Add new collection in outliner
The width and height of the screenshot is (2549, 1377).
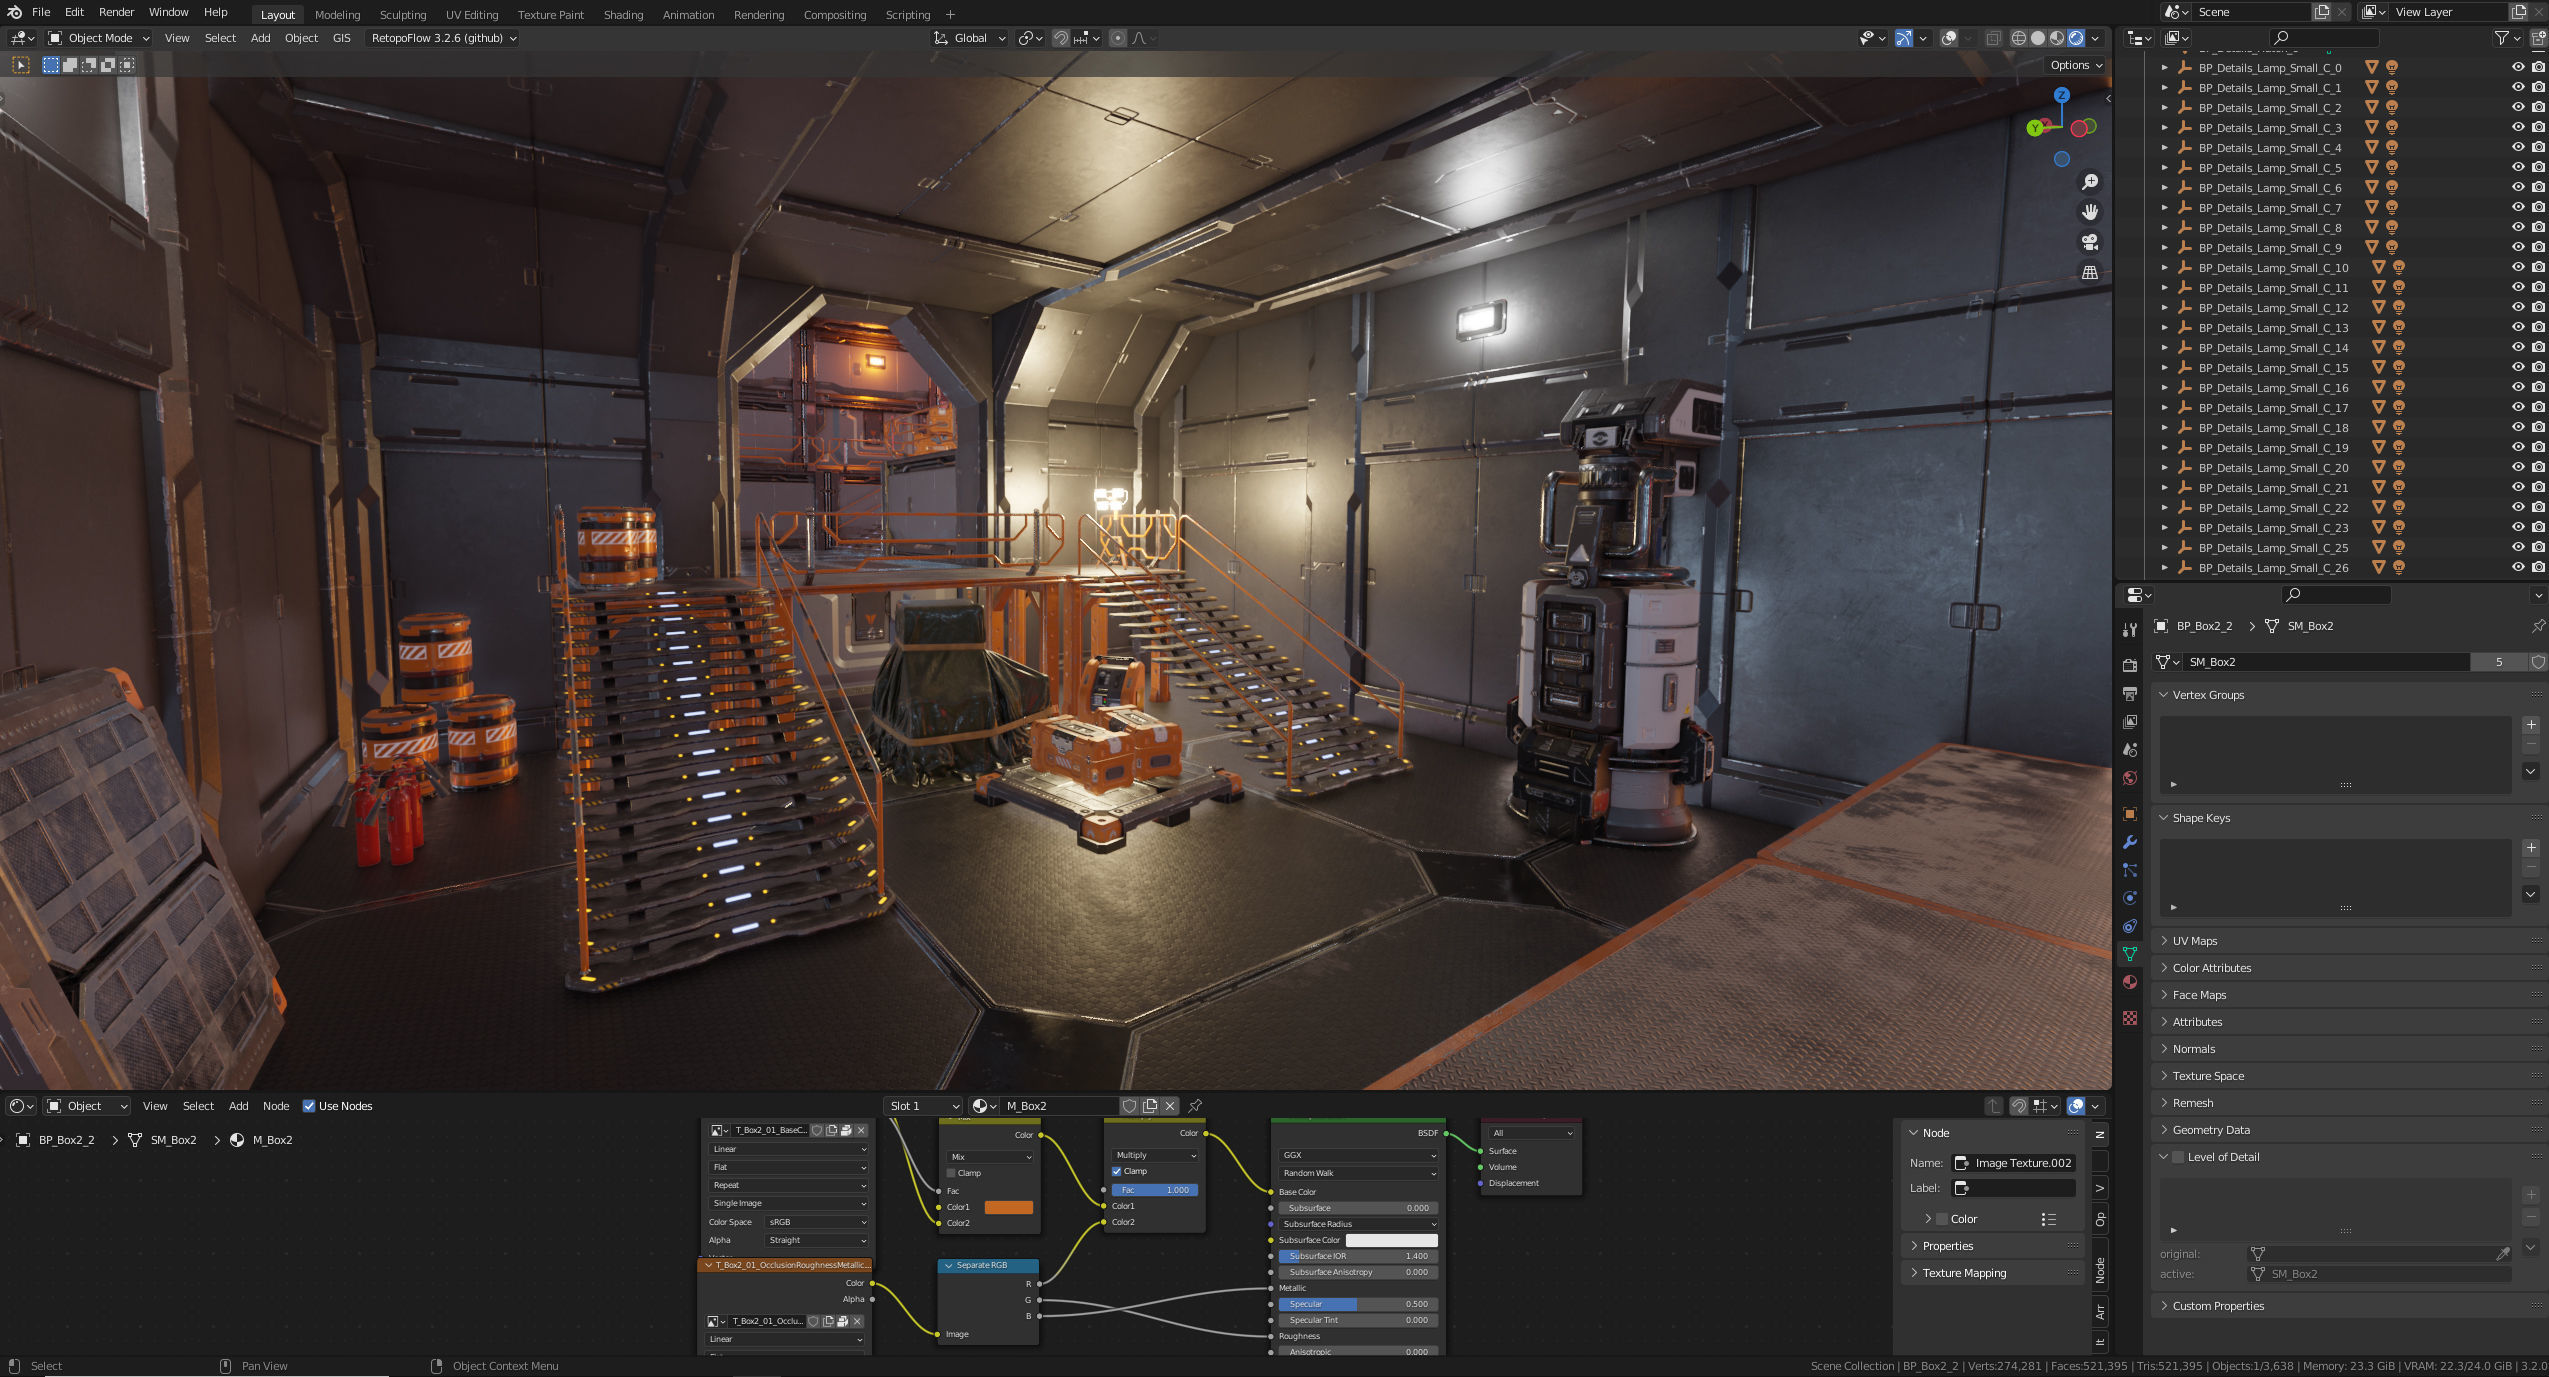pos(2538,38)
